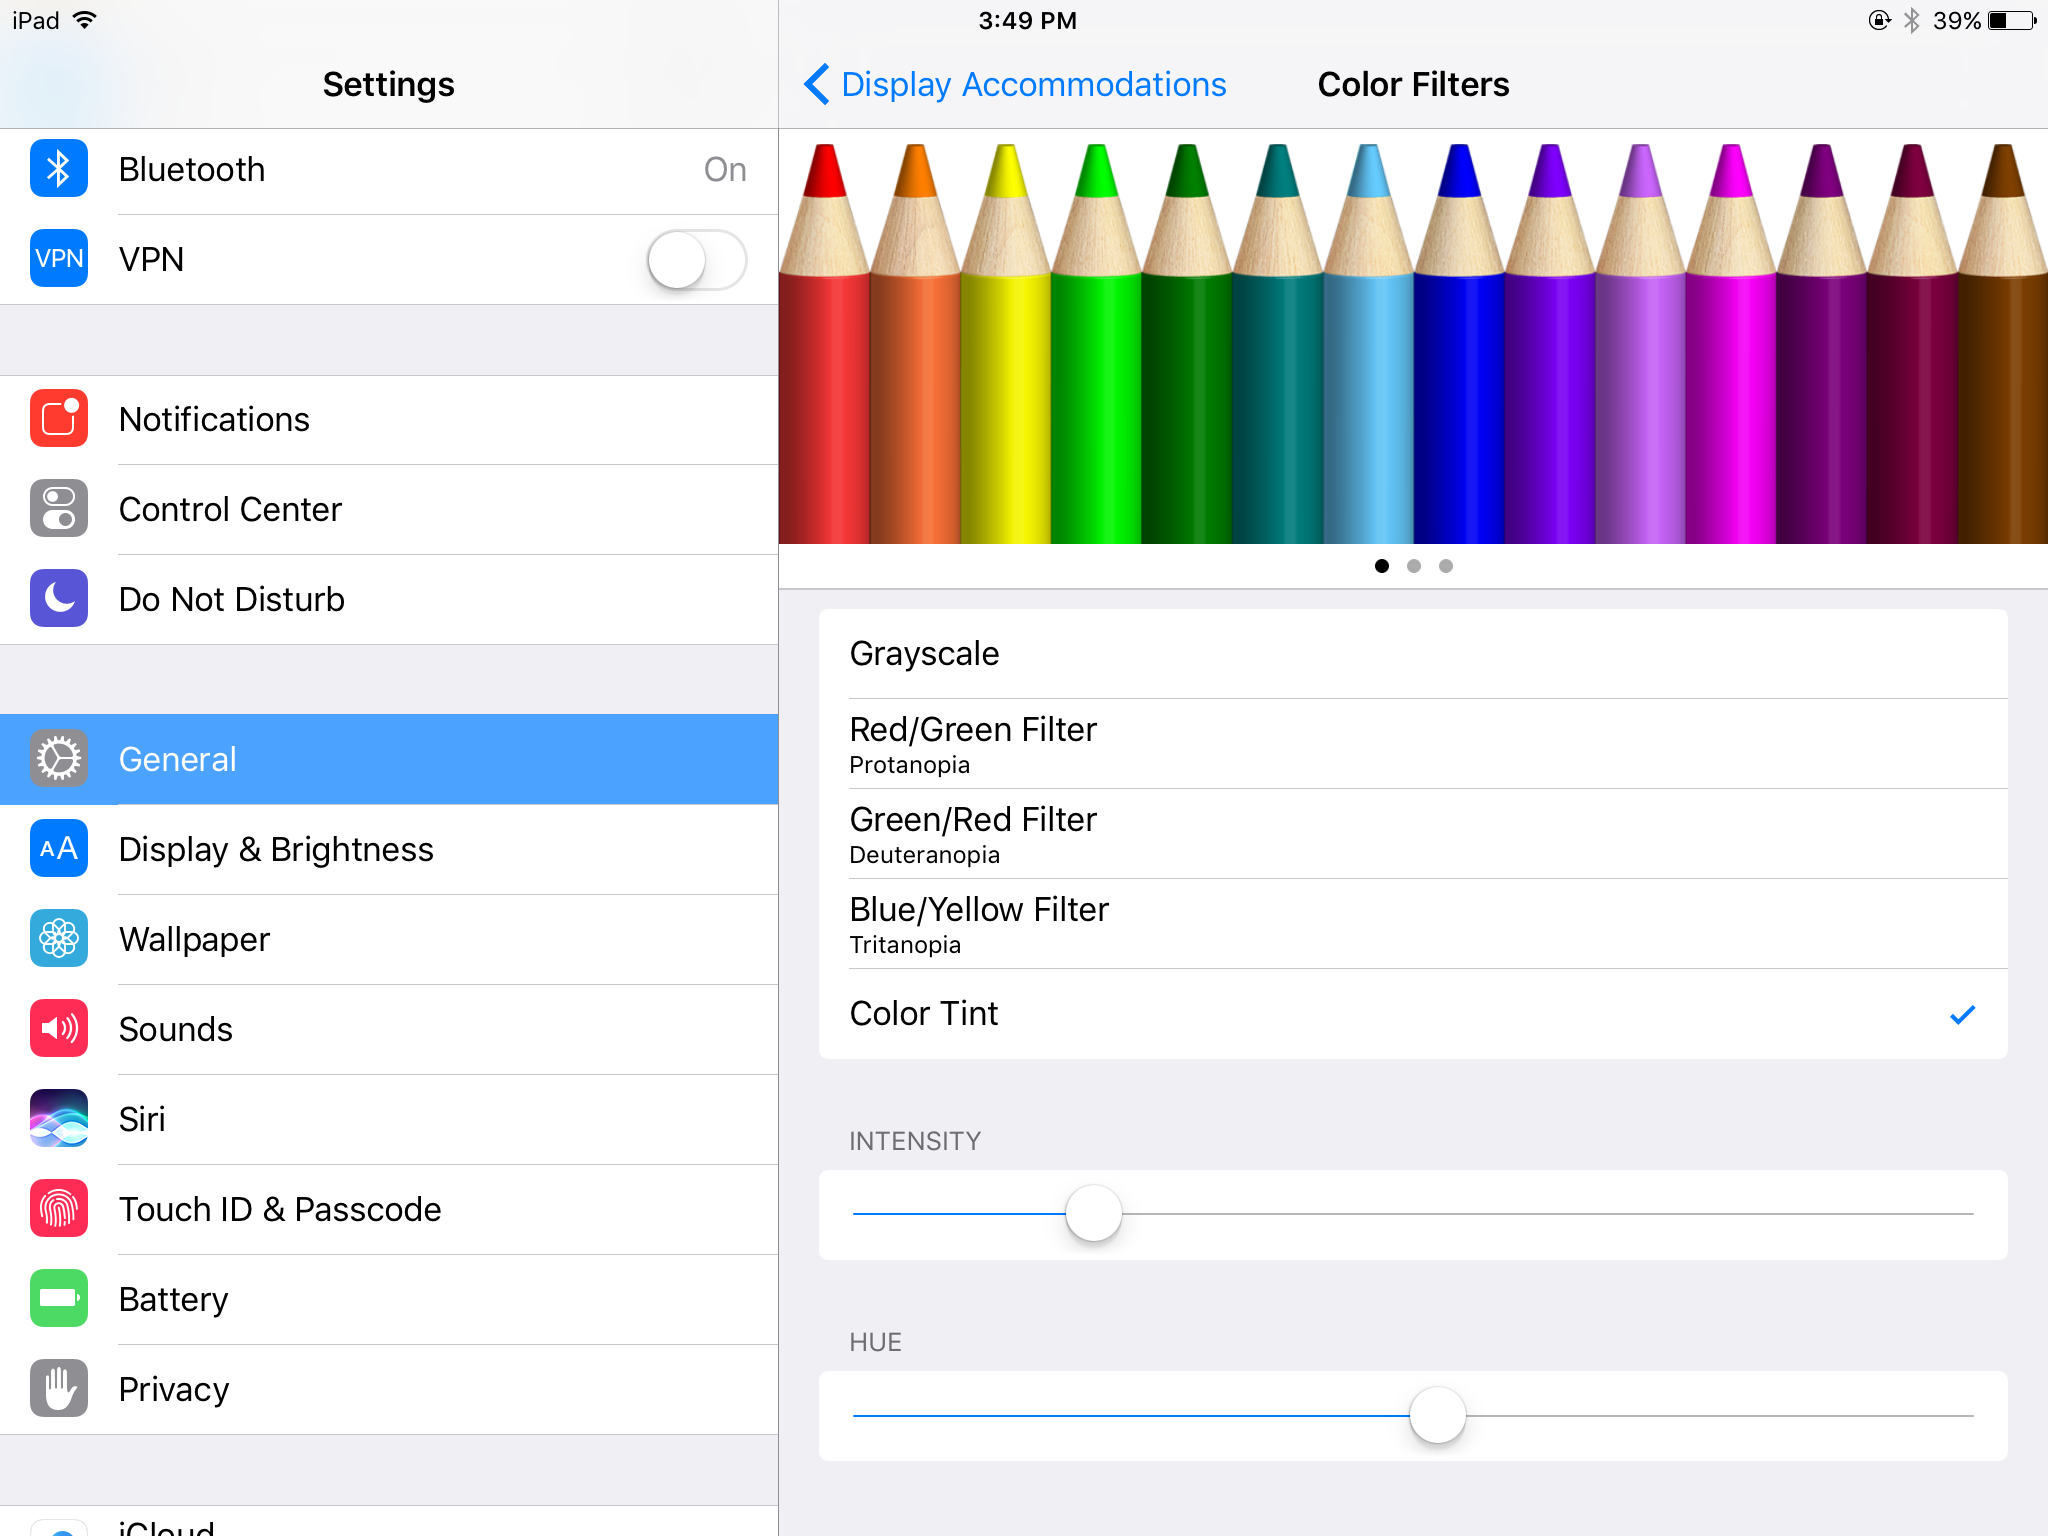Open Notifications settings
The width and height of the screenshot is (2048, 1536).
pos(389,419)
